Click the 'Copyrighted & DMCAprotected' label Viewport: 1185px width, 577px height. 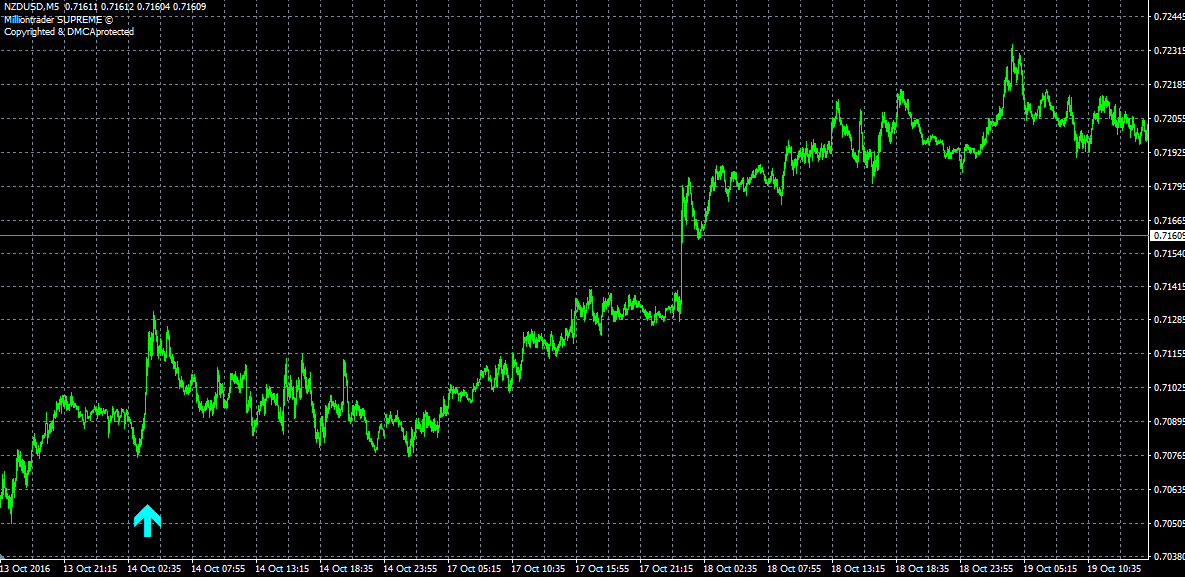pyautogui.click(x=69, y=32)
